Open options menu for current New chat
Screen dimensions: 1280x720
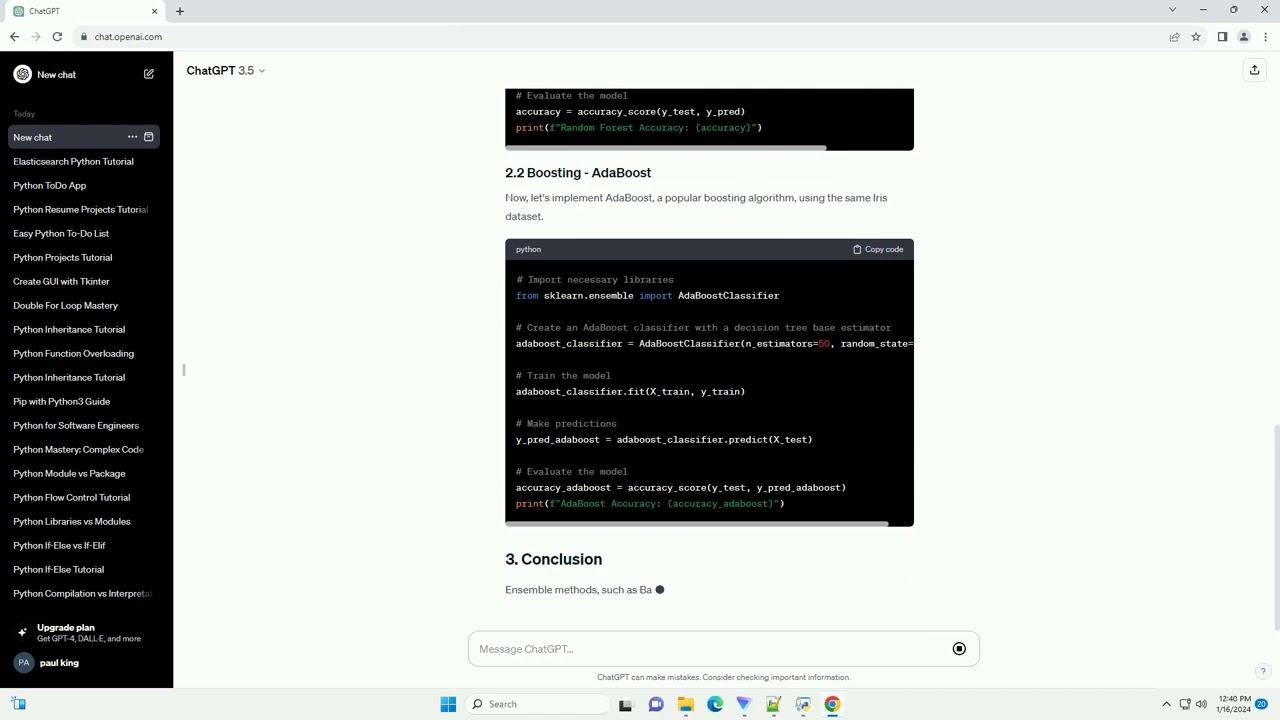click(132, 137)
